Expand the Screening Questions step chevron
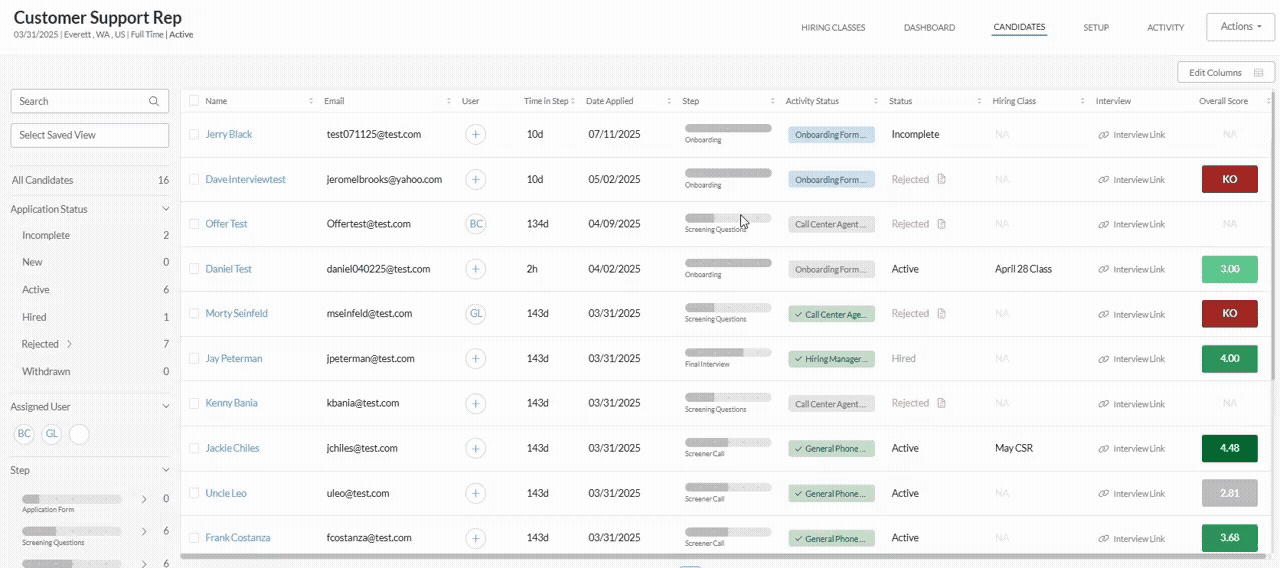 144,531
